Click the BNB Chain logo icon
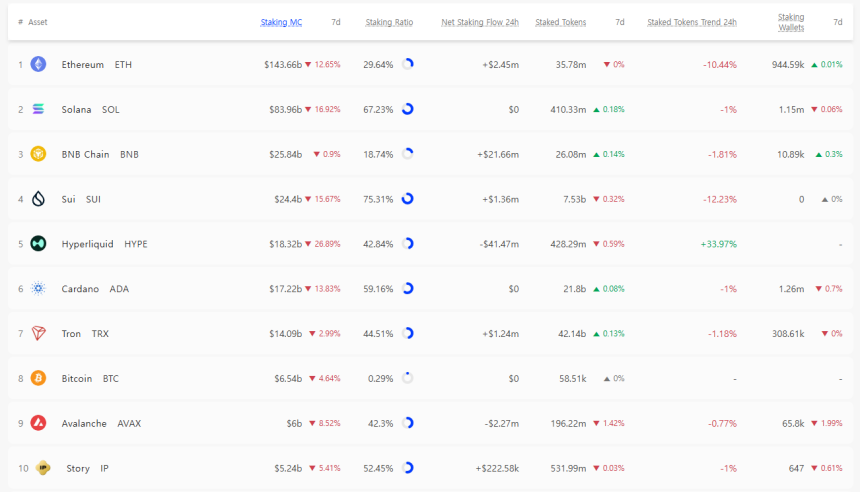The width and height of the screenshot is (860, 492). [38, 154]
